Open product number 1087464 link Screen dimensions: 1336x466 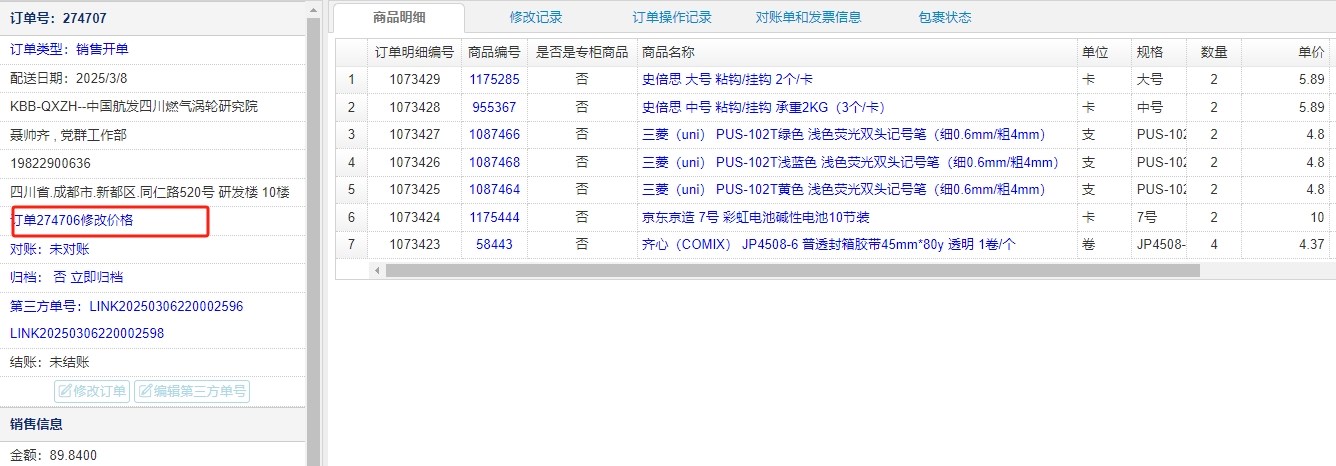494,189
